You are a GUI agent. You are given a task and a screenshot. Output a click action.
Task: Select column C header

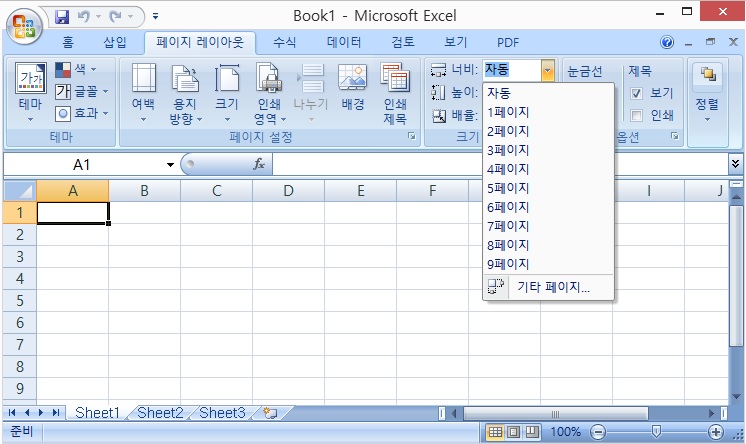tap(216, 191)
